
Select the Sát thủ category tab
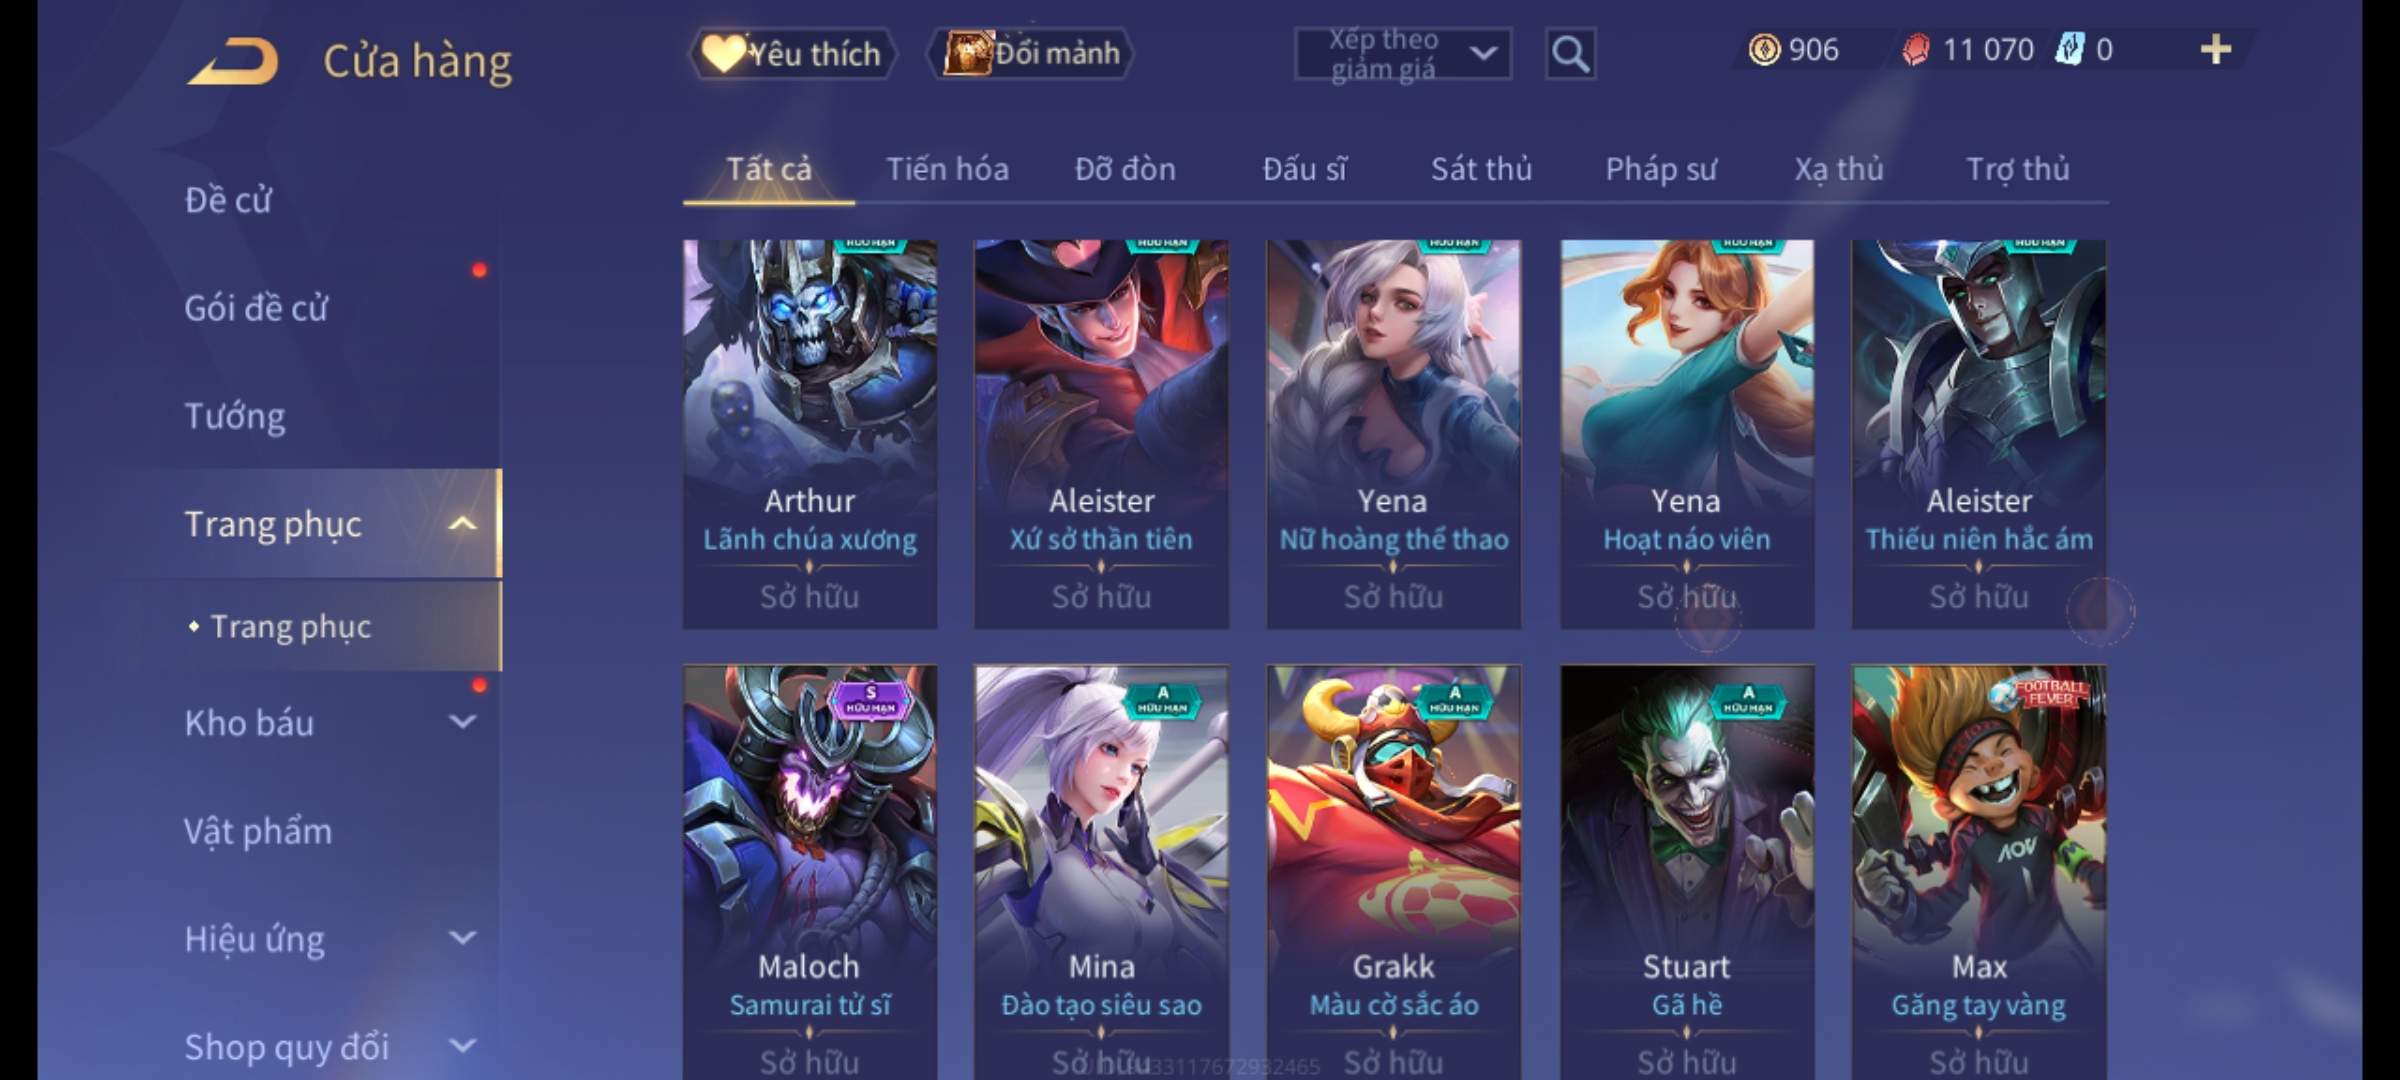point(1481,169)
